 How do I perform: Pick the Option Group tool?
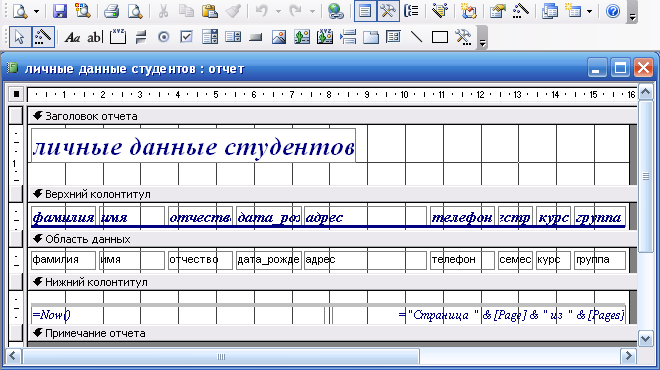(118, 37)
